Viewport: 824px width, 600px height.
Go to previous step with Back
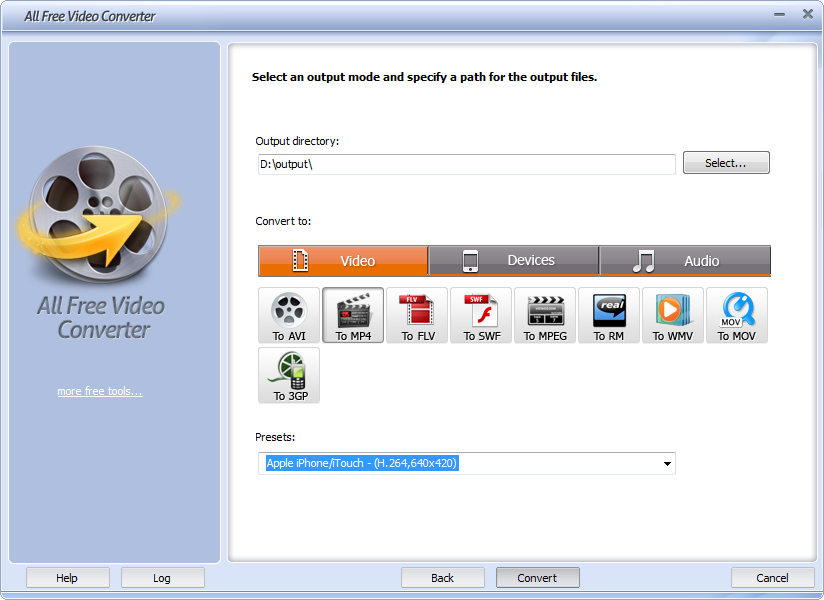tap(442, 578)
